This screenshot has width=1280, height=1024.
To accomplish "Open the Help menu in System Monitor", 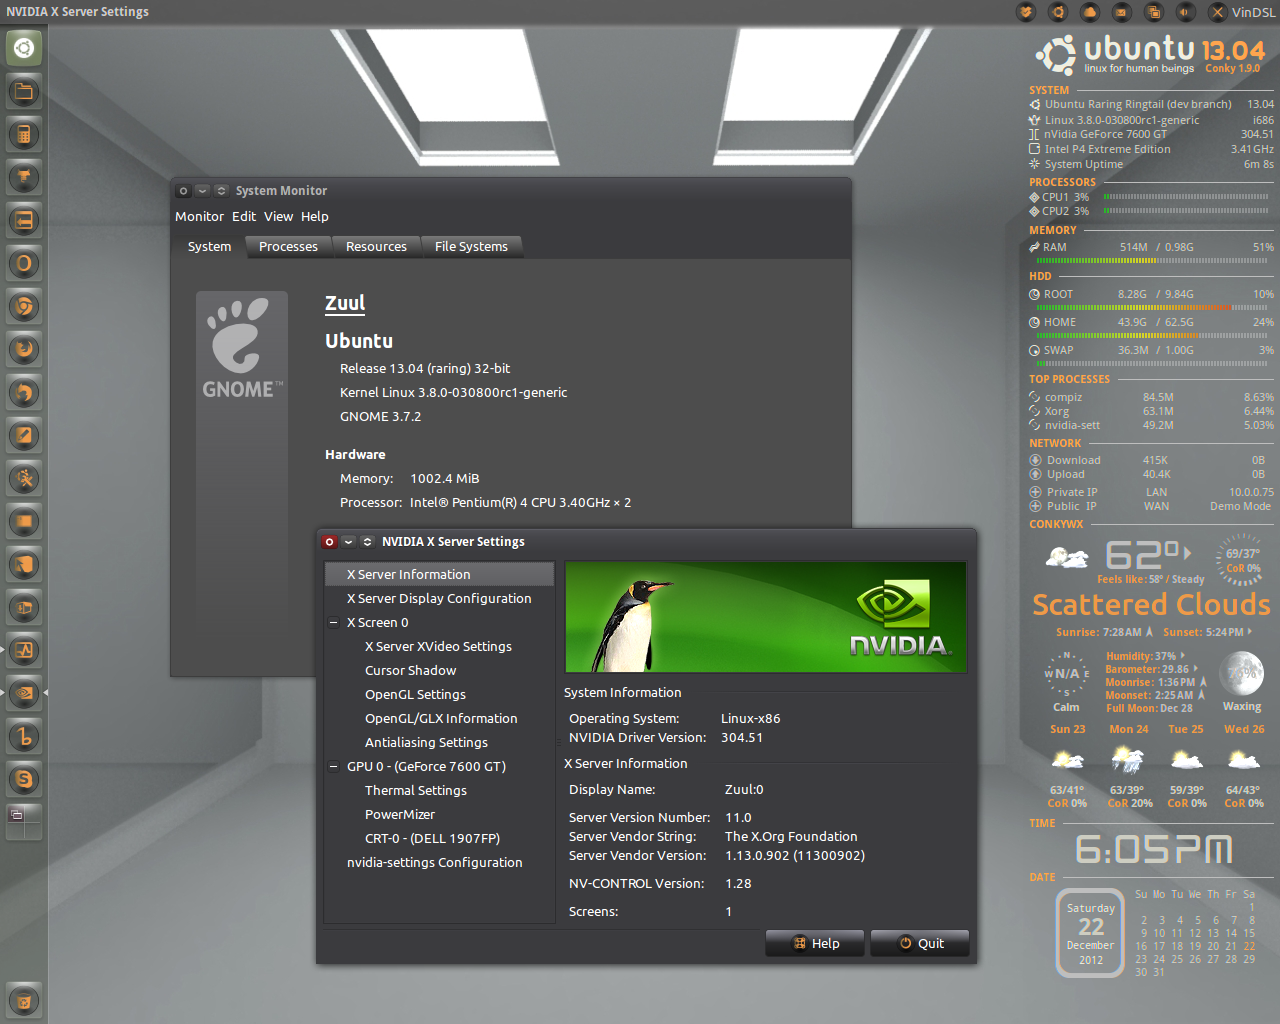I will click(314, 216).
